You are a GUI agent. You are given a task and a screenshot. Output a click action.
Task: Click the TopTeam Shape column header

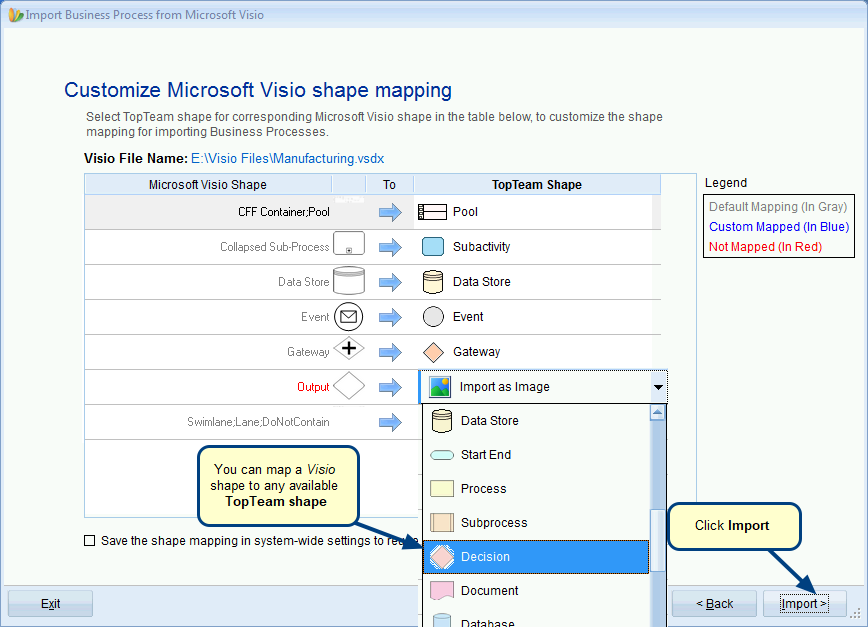tap(537, 184)
